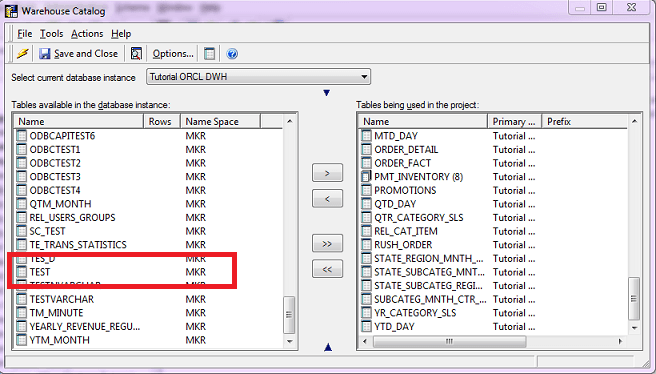
Task: Click the Rows column header
Action: 161,121
